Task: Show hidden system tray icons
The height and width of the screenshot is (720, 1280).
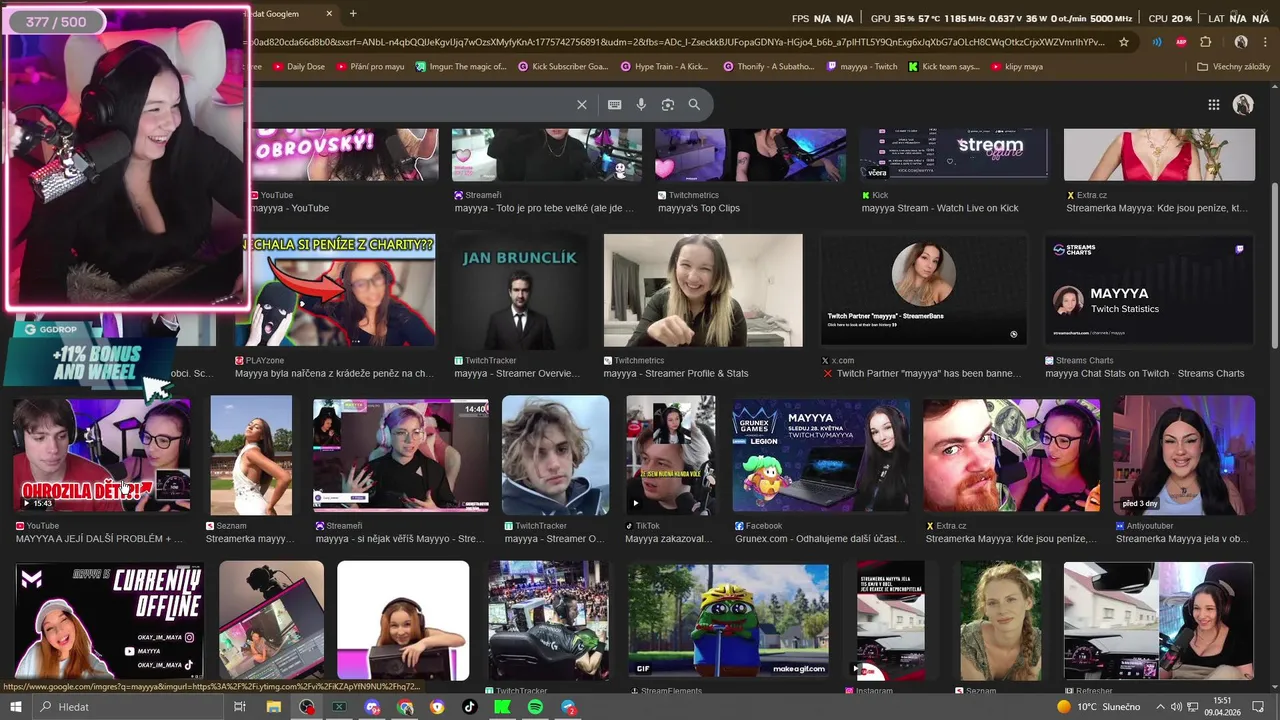Action: 1161,707
